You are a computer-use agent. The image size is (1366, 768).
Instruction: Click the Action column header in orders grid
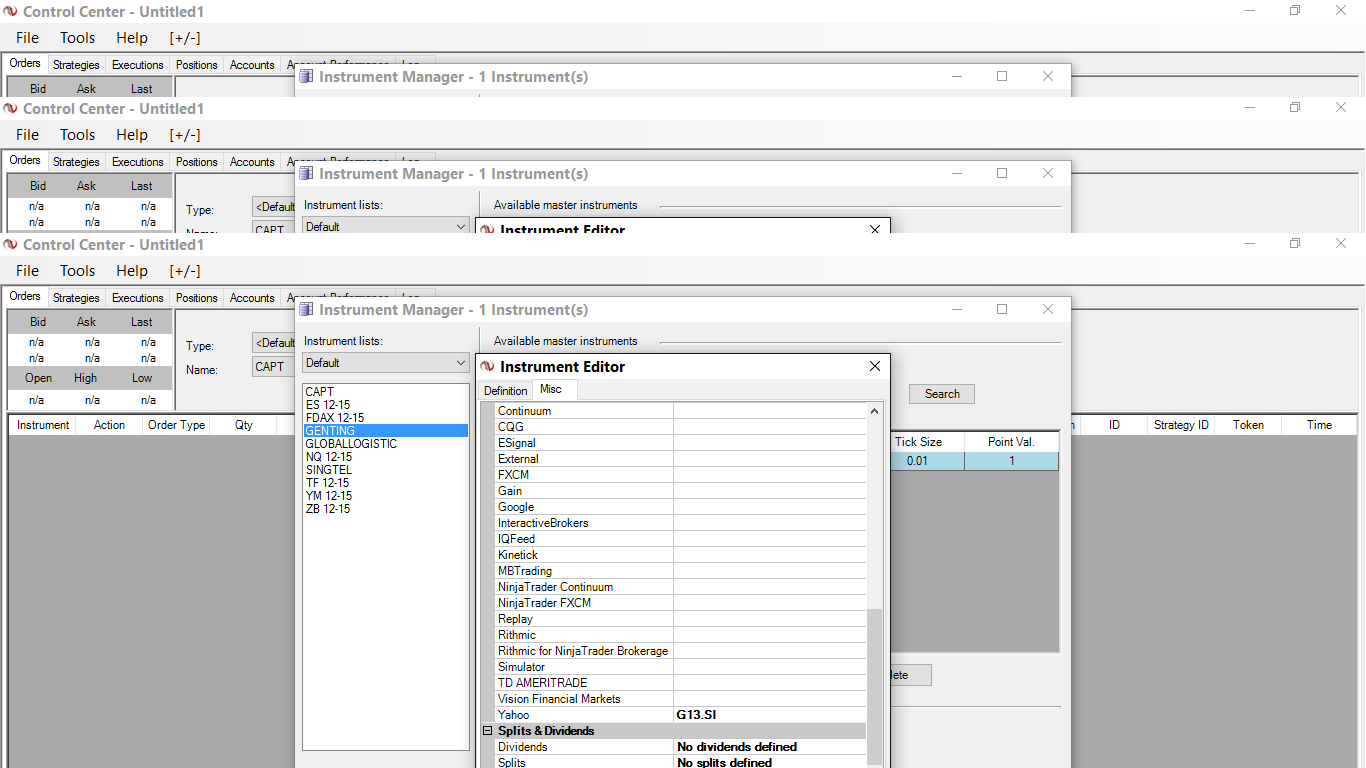[x=109, y=425]
